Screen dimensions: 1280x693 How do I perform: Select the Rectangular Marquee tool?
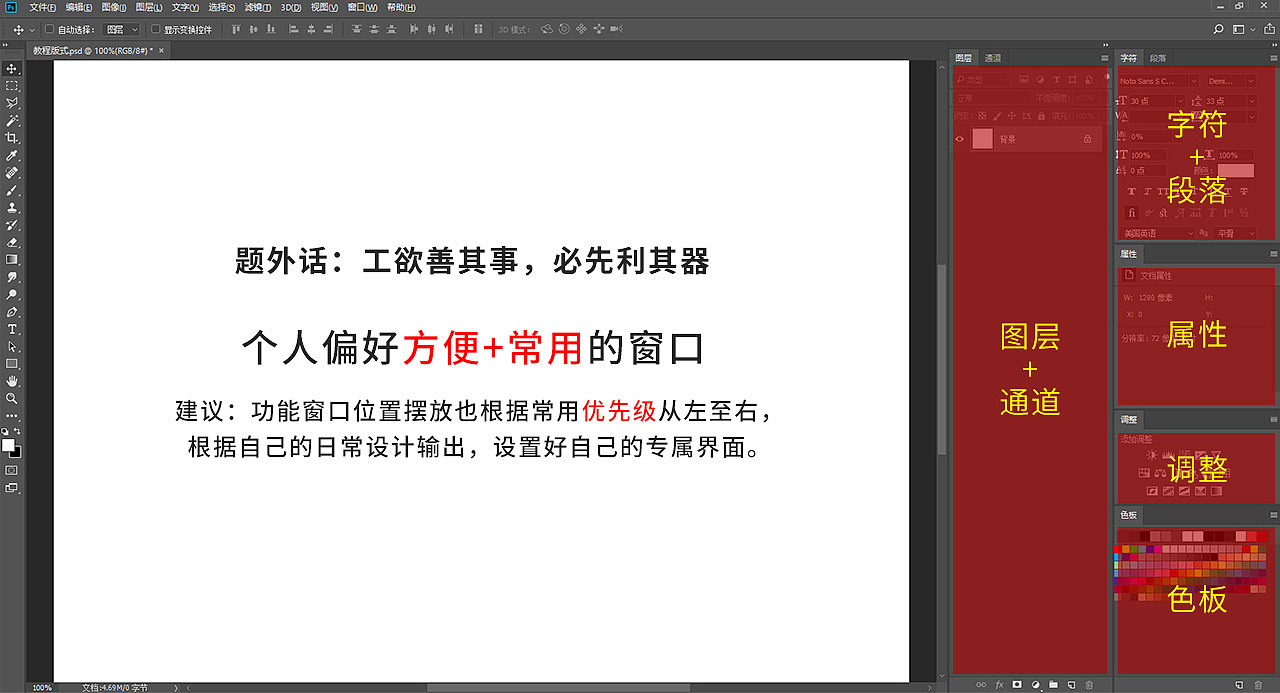coord(12,86)
